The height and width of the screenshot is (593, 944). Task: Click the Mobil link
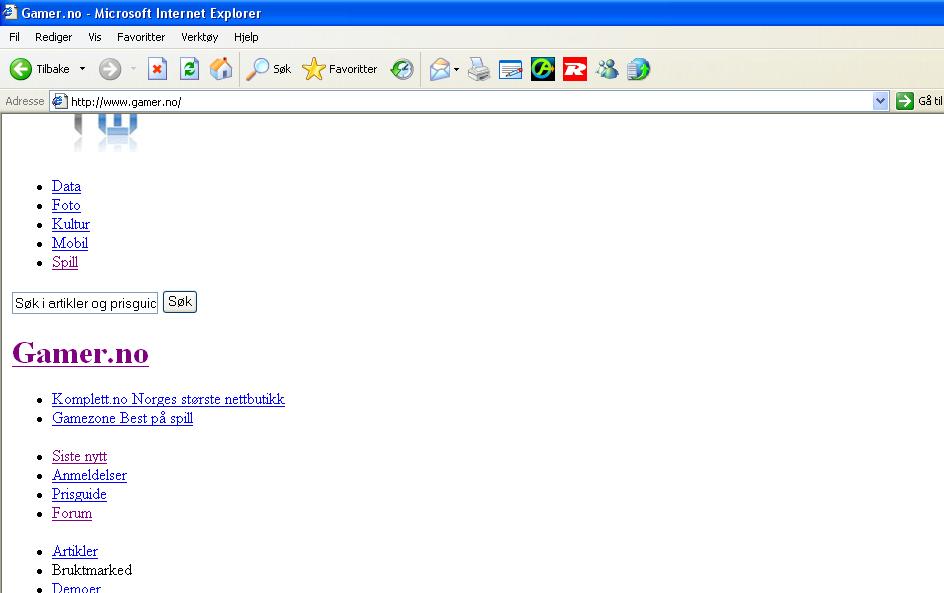(x=70, y=243)
